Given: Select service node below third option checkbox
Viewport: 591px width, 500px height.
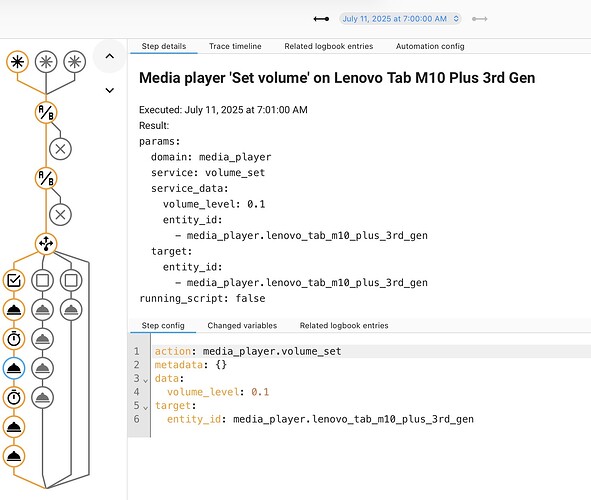Looking at the screenshot, I should click(71, 310).
